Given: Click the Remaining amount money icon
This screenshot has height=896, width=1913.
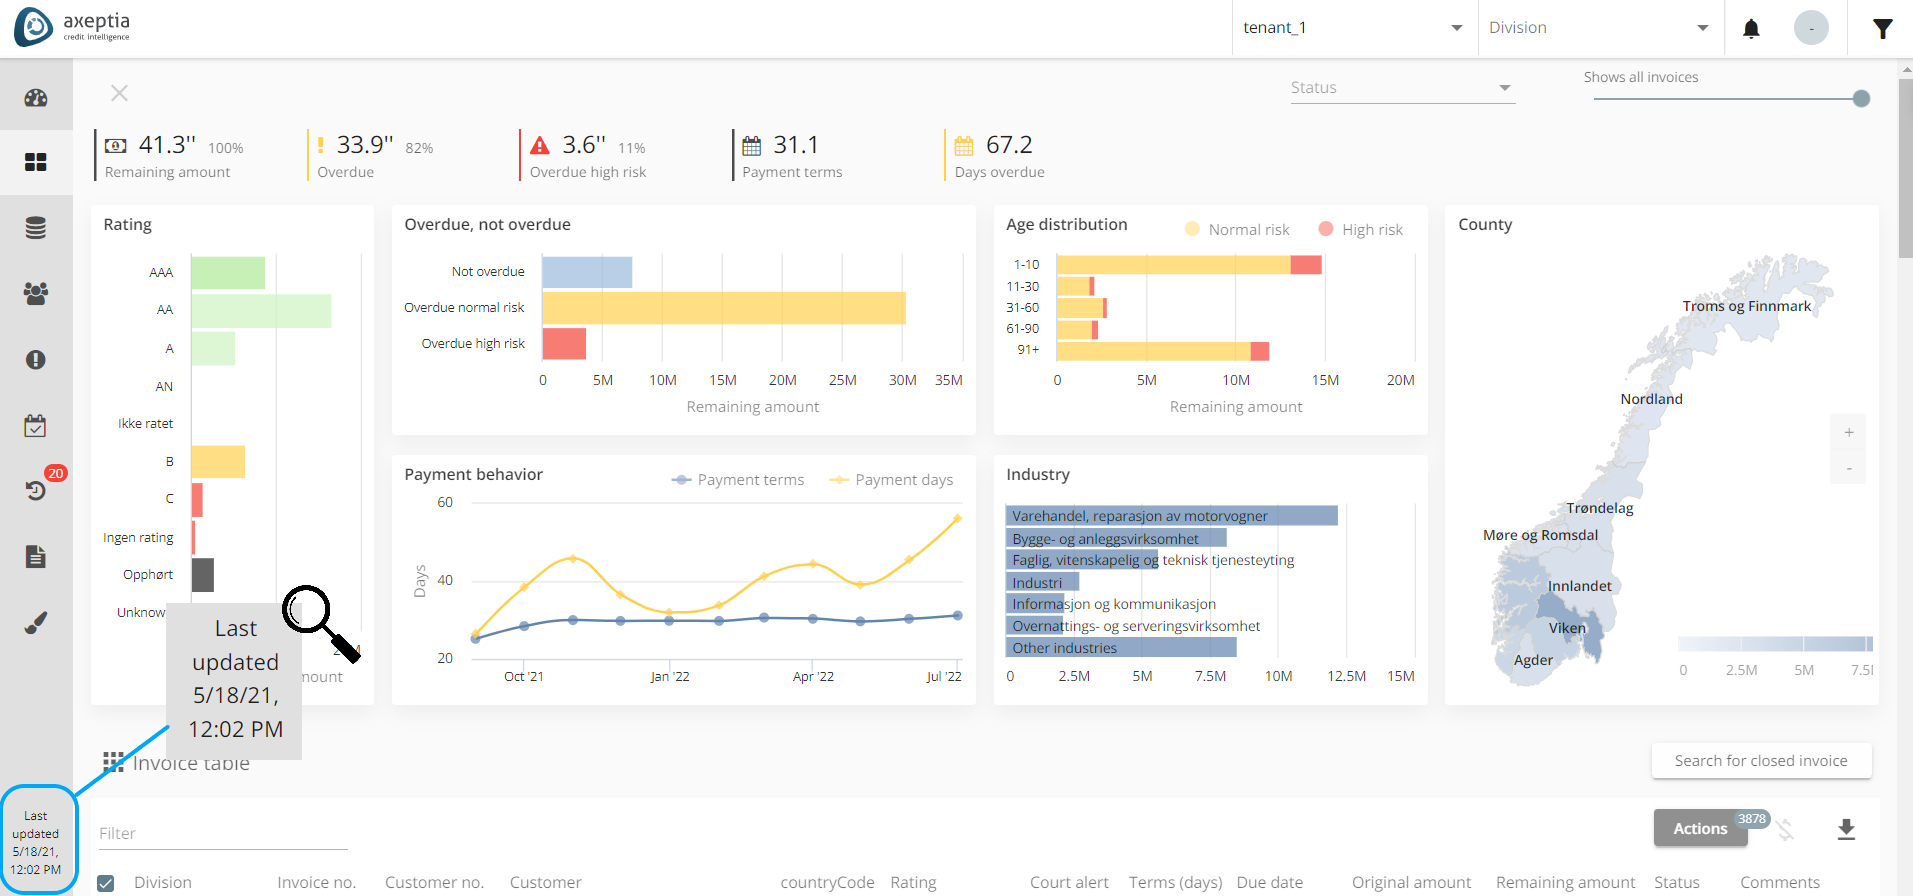Looking at the screenshot, I should pyautogui.click(x=116, y=146).
